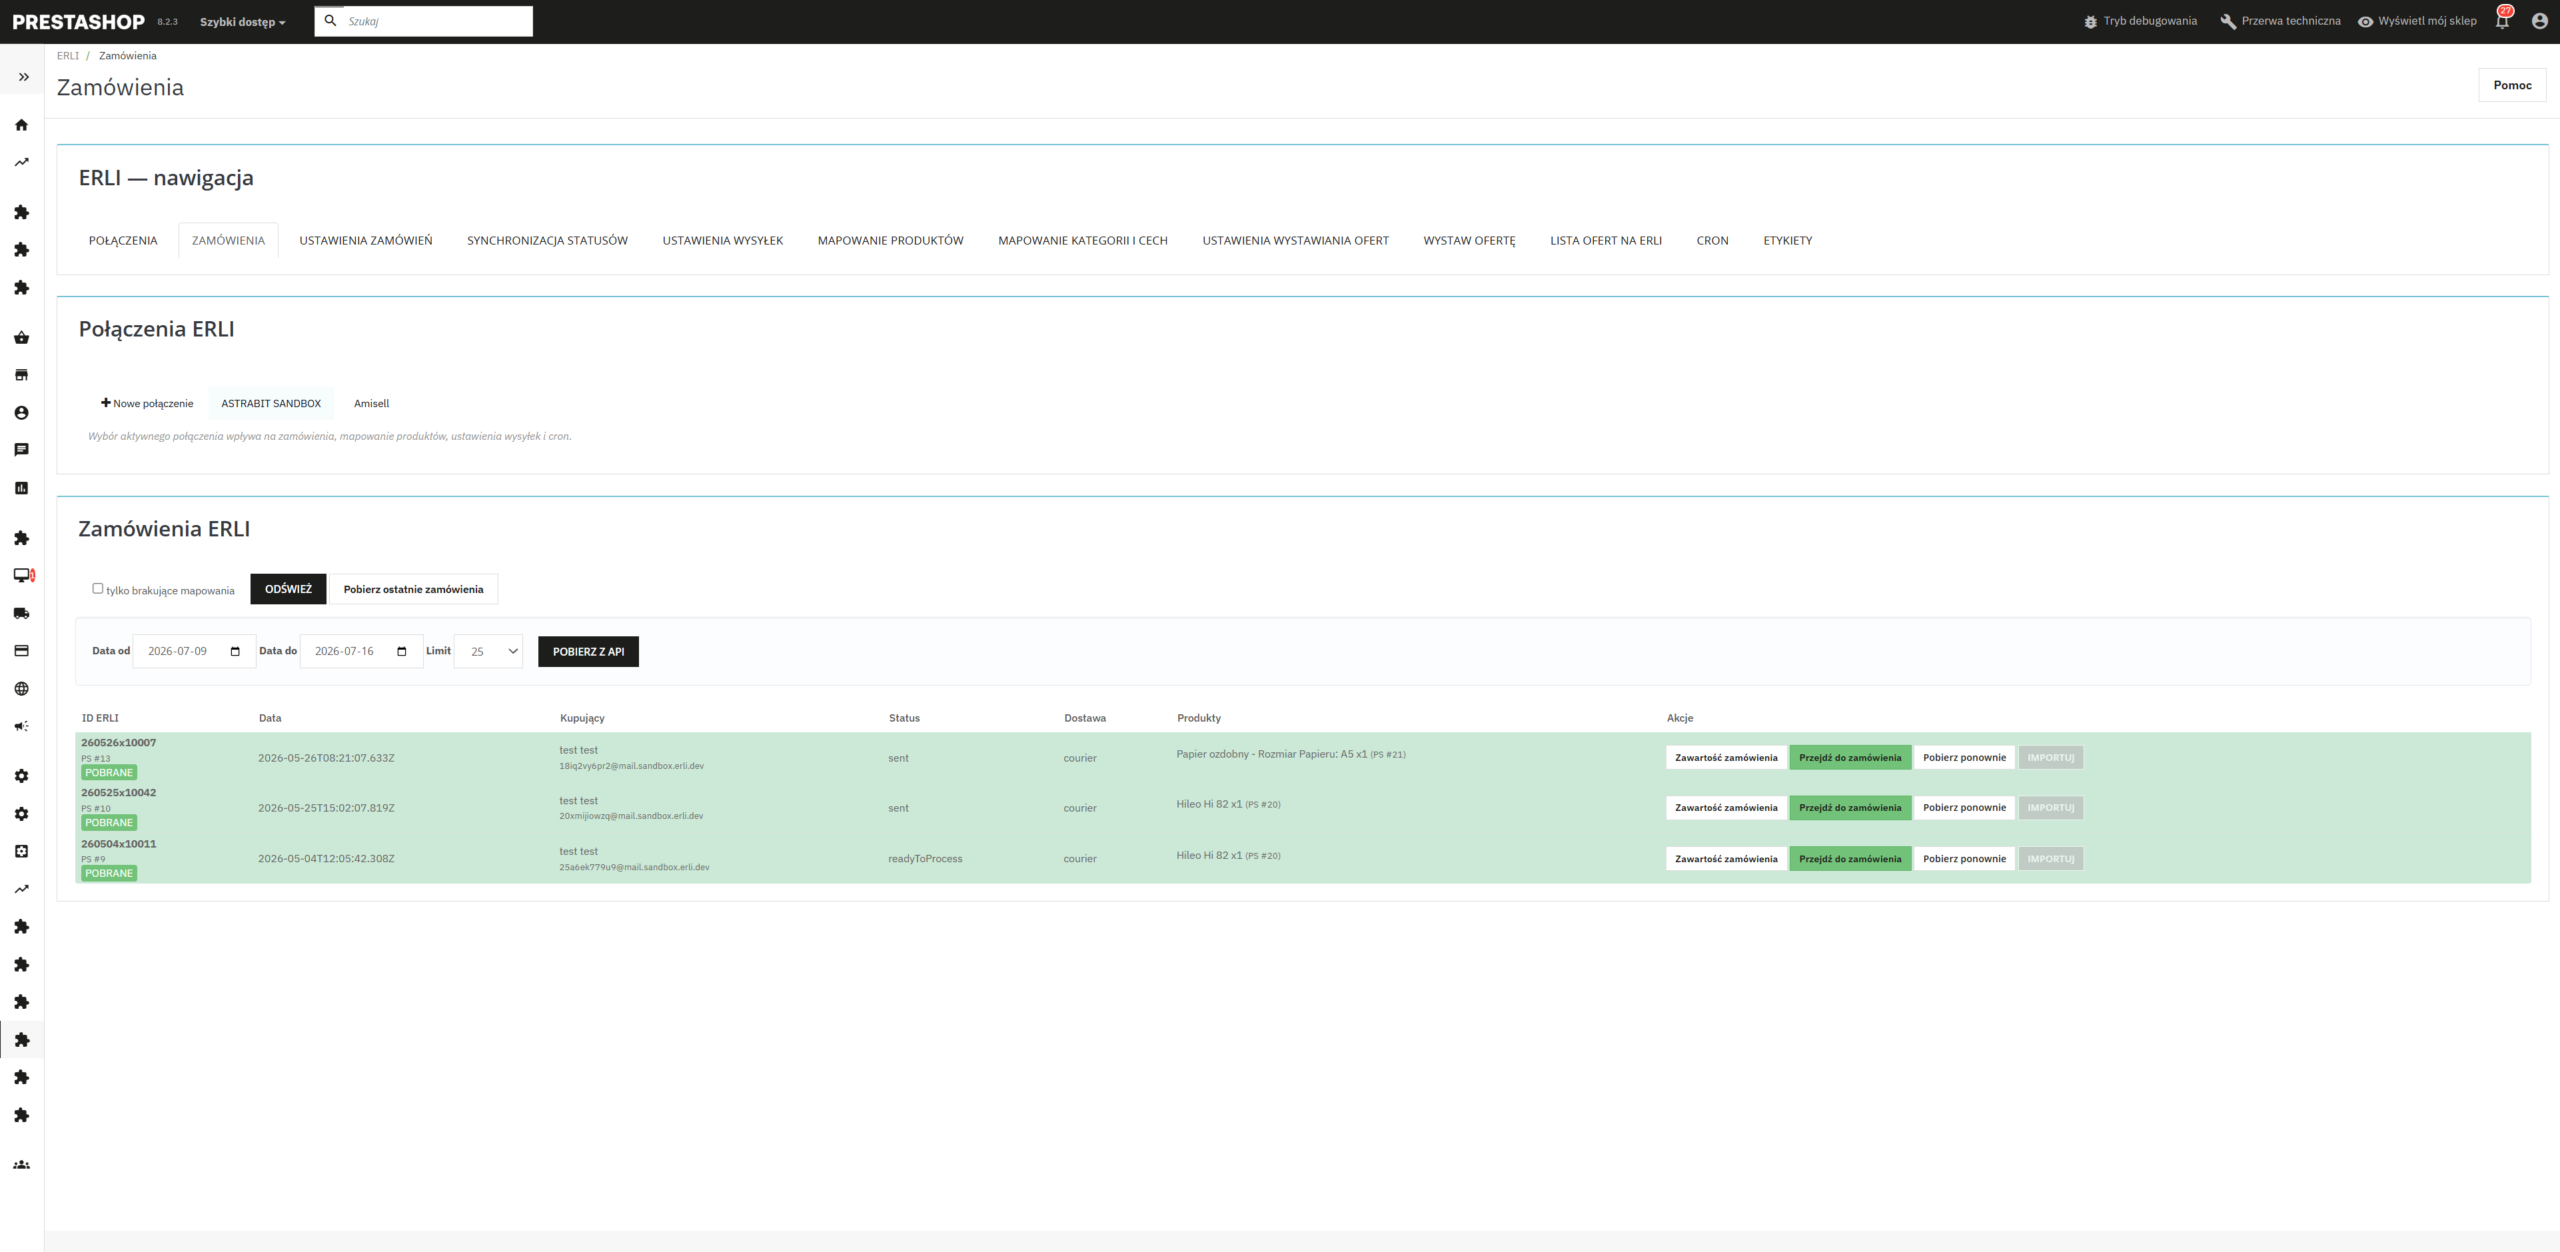The width and height of the screenshot is (2560, 1252).
Task: Open the catalog storefront icon in sidebar
Action: [x=21, y=375]
